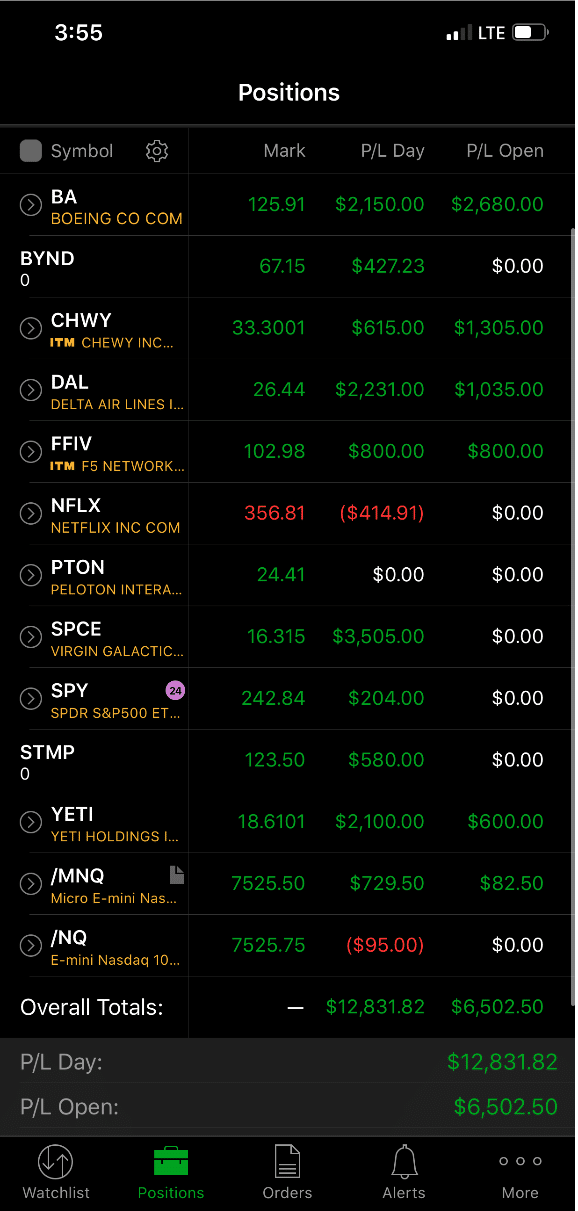Tap the document note icon beside /MNQ
Screen dimensions: 578x1211
point(177,875)
